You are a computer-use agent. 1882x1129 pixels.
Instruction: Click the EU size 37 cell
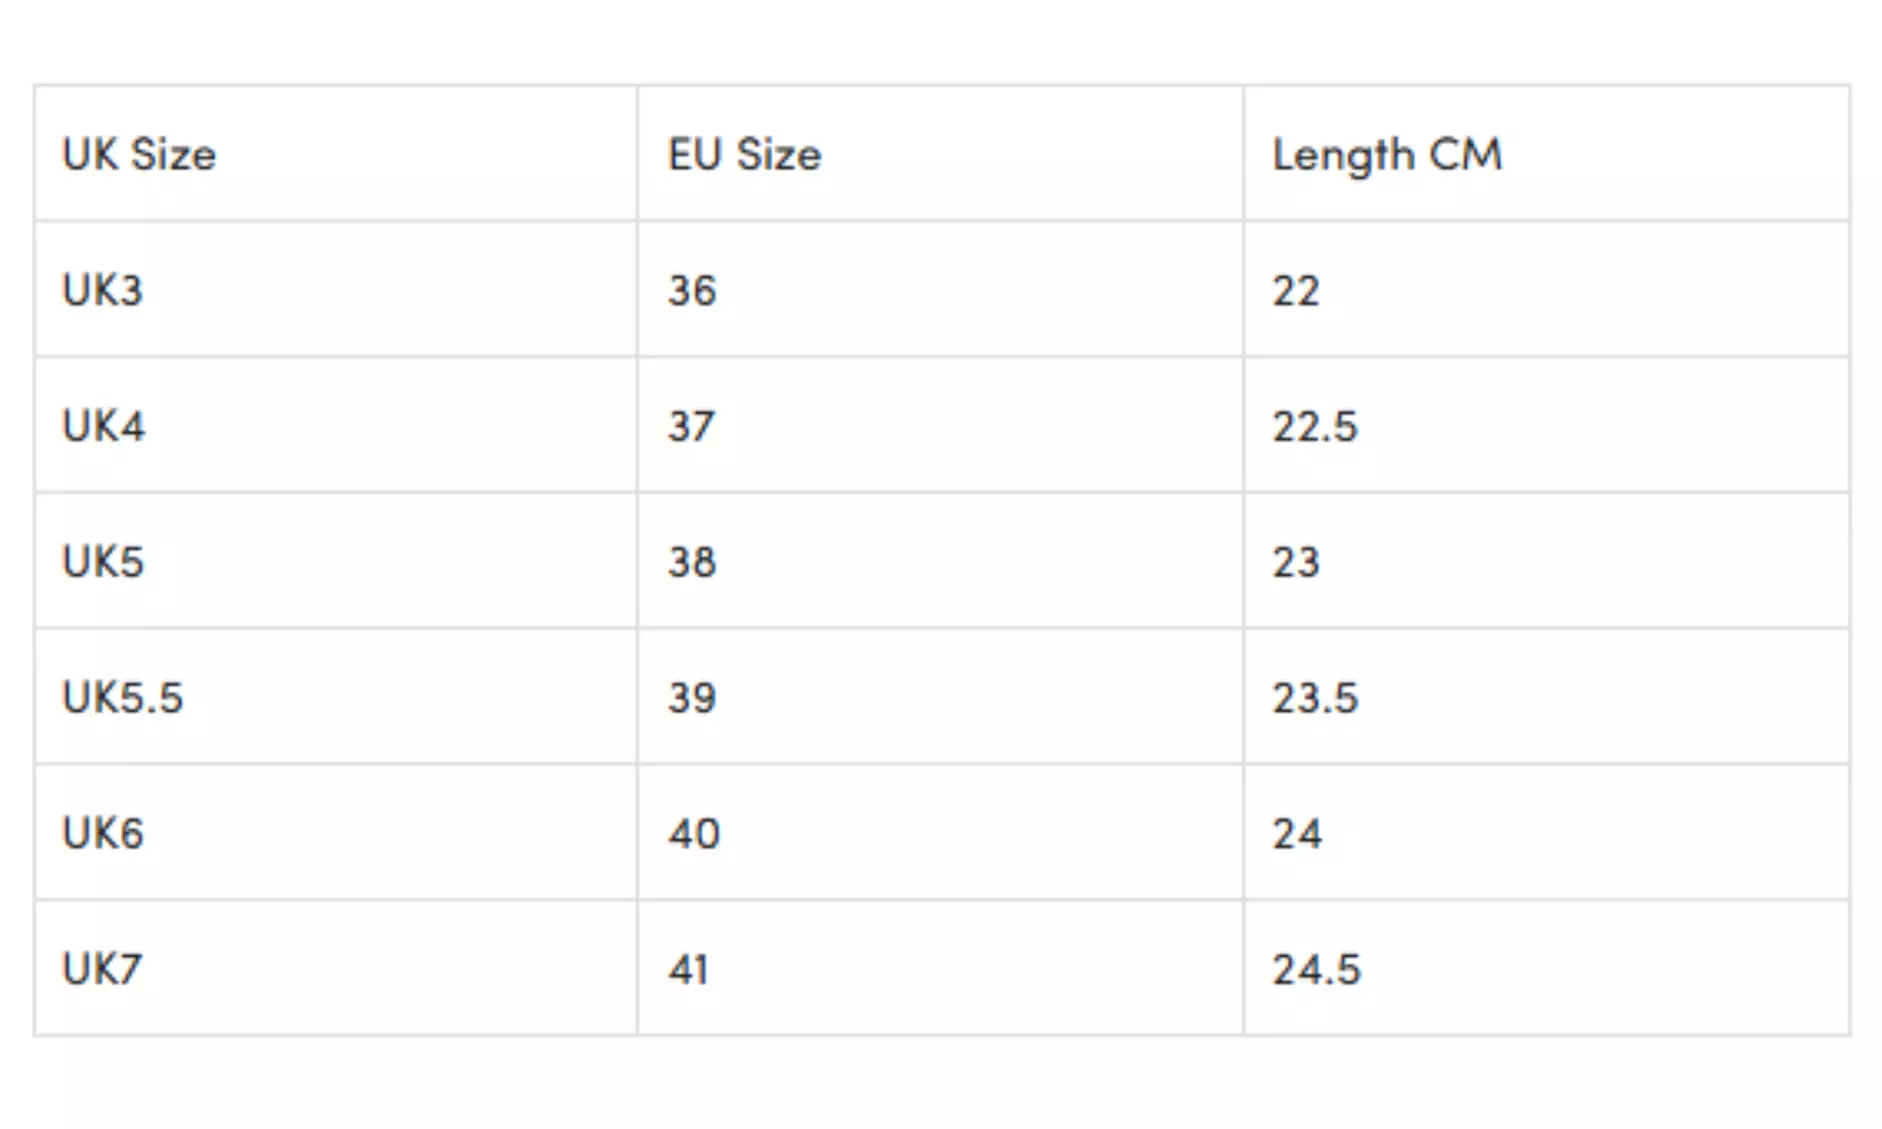click(692, 427)
